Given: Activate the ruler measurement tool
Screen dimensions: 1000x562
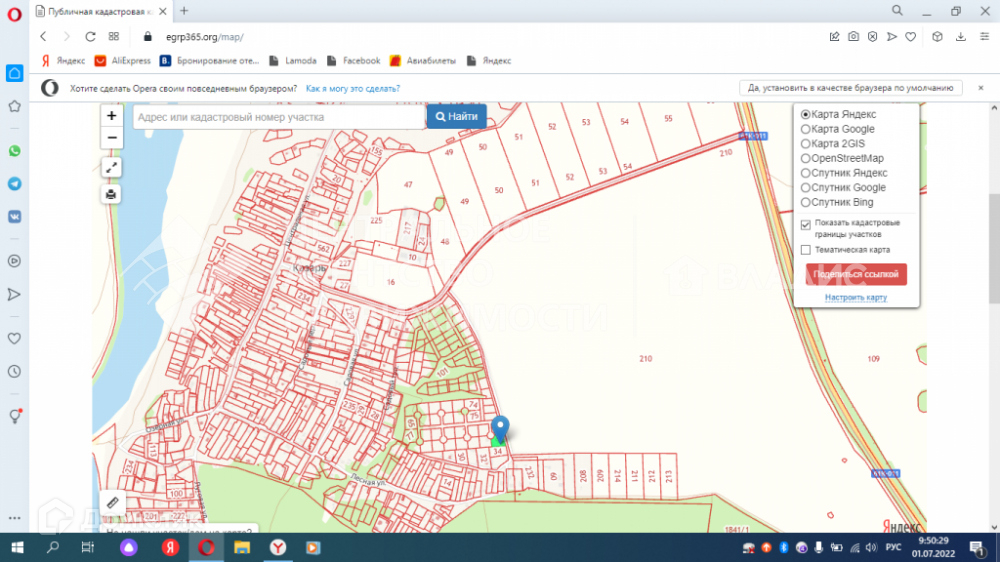Looking at the screenshot, I should pos(112,503).
